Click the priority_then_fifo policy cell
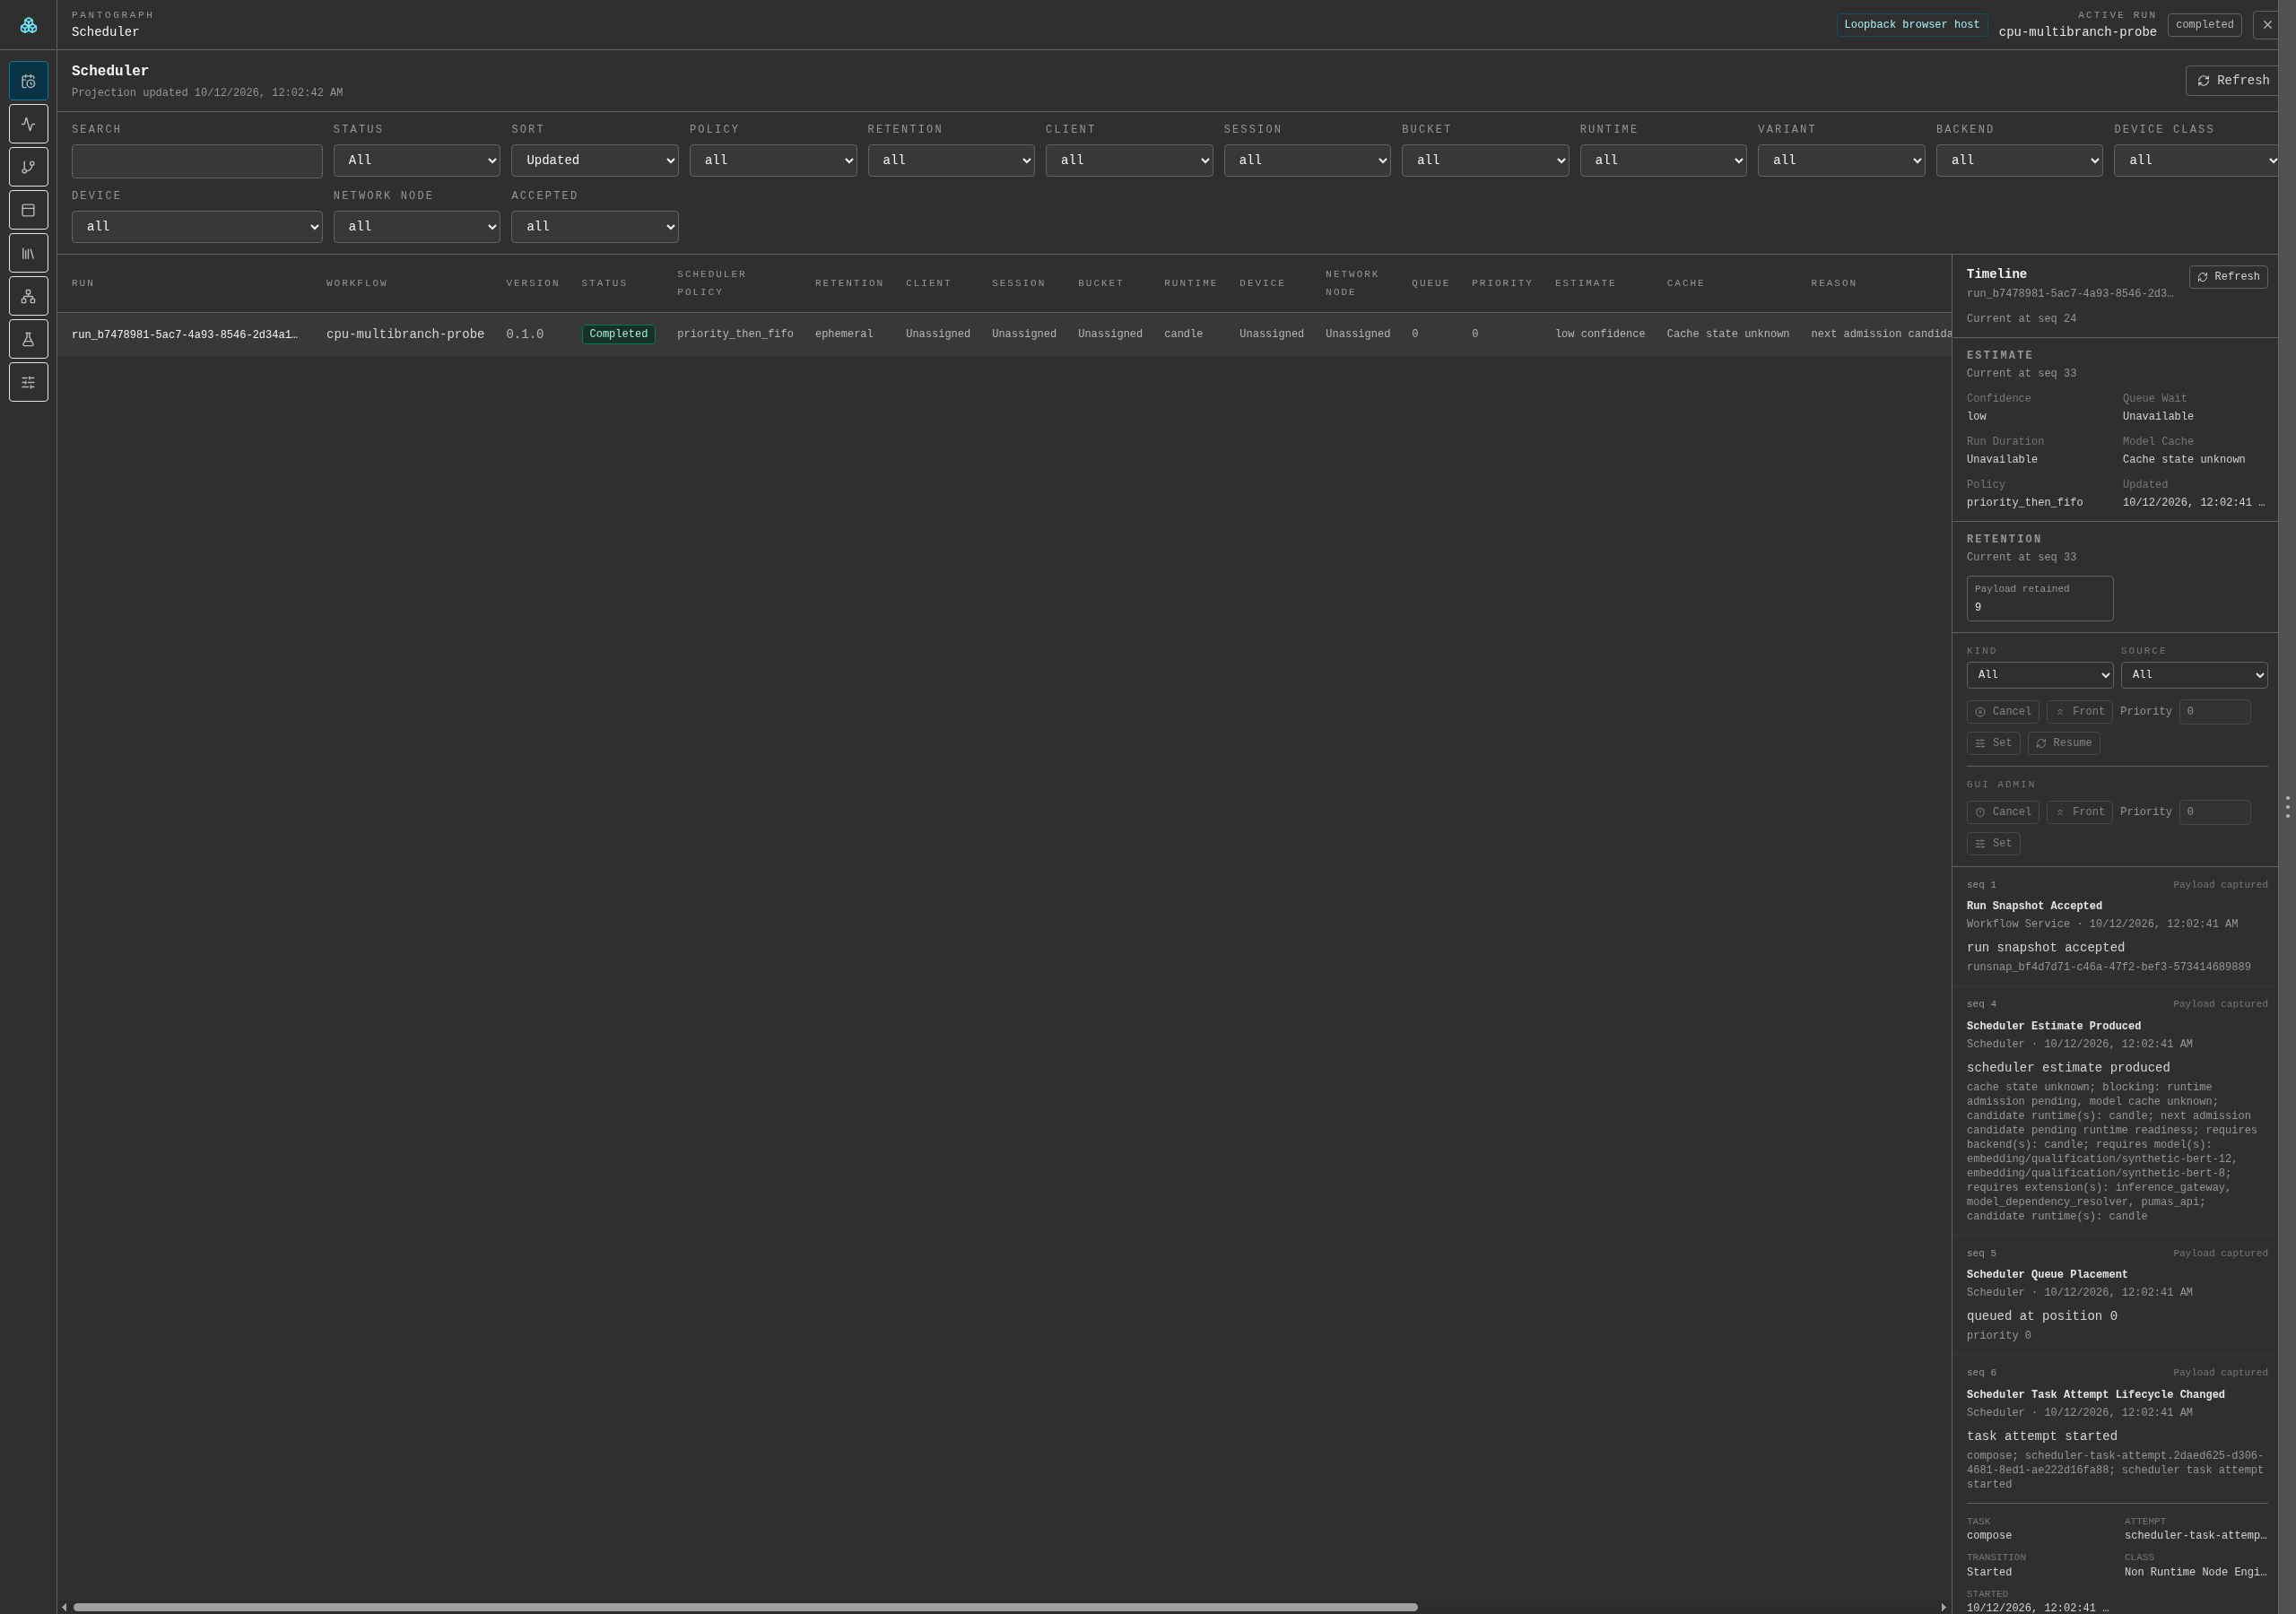 (x=735, y=334)
